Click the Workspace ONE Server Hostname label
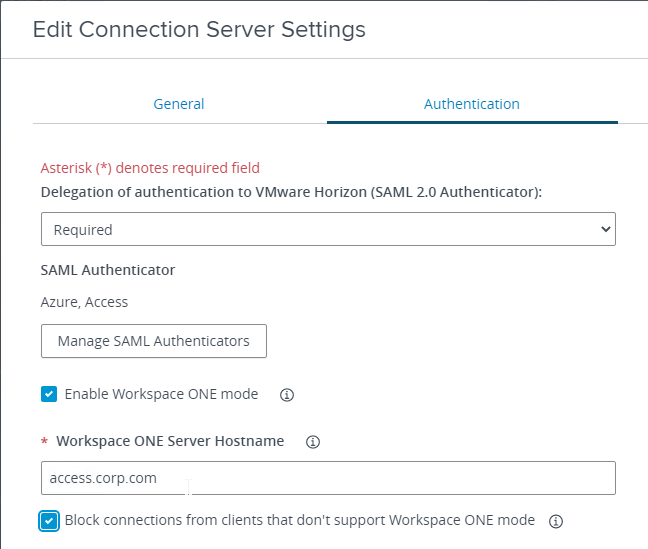The image size is (648, 549). 170,441
